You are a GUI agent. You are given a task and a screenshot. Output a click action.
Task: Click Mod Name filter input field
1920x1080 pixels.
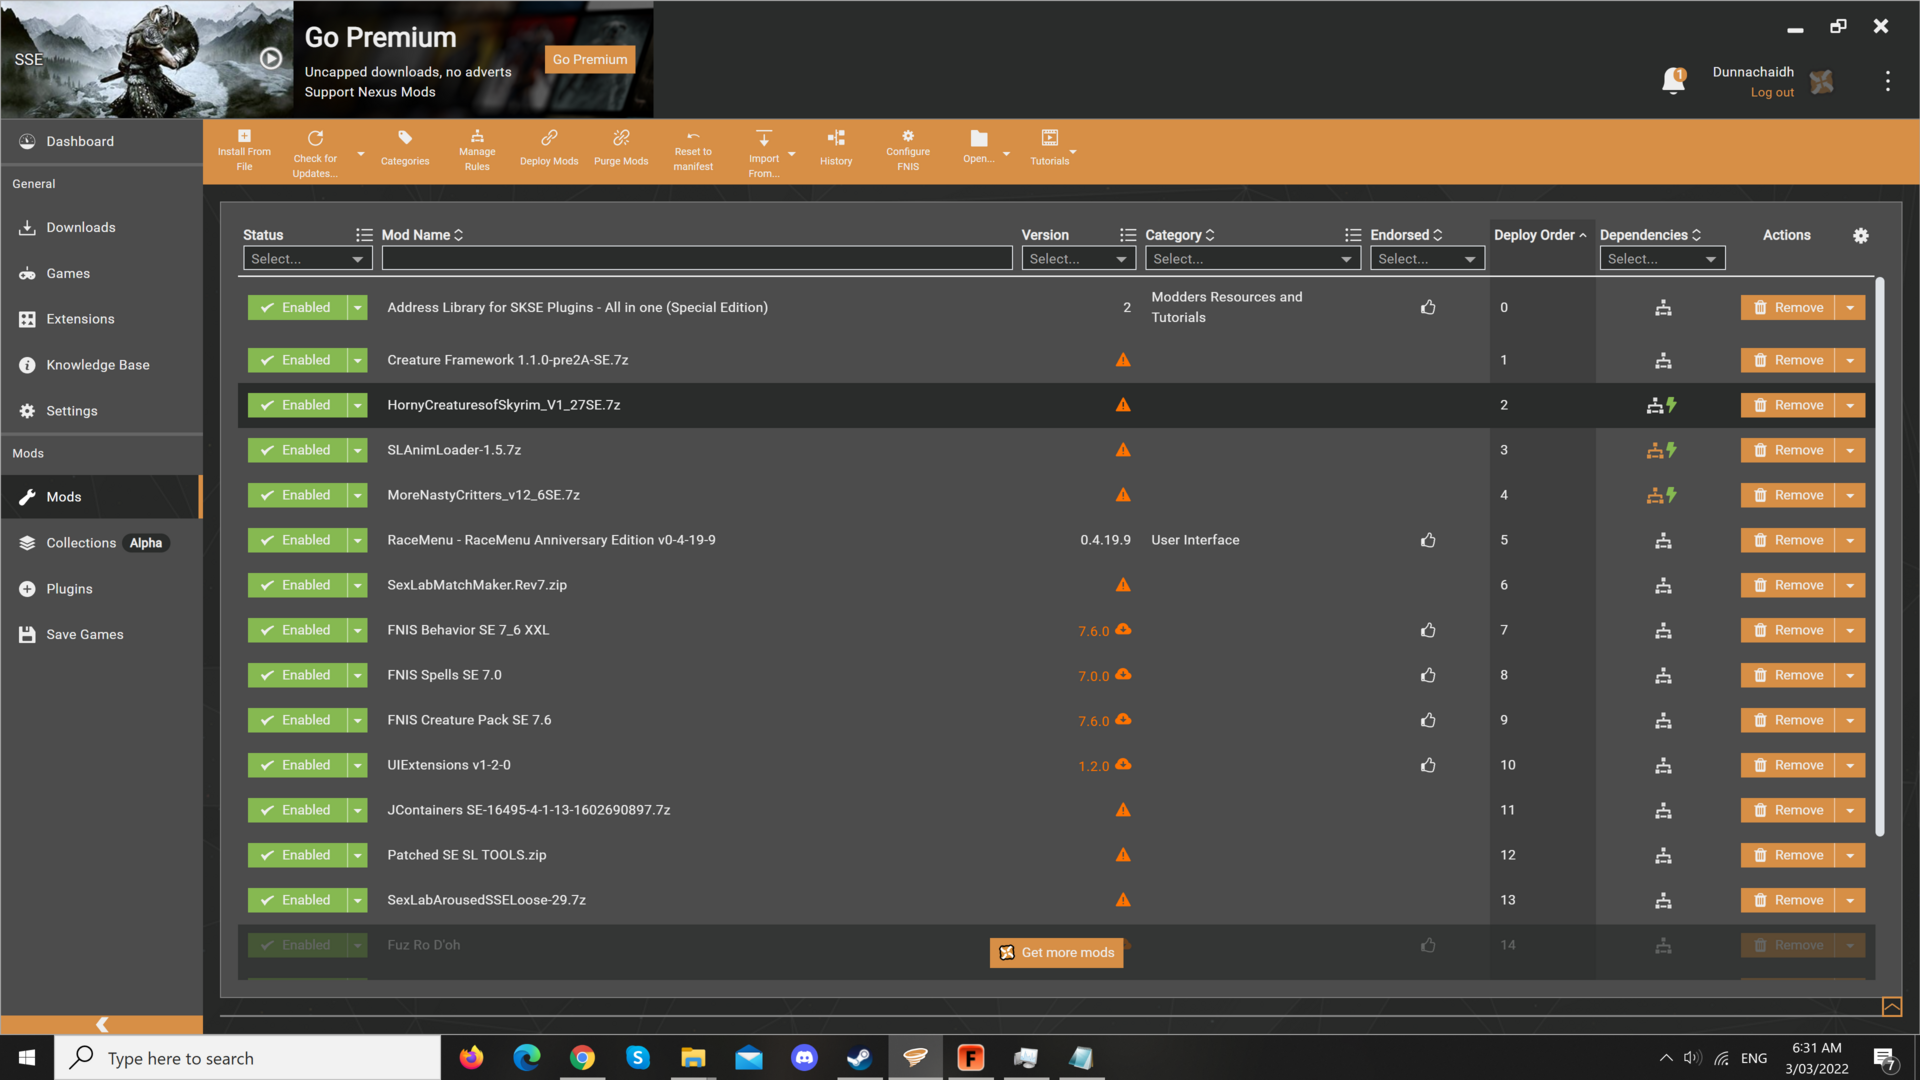(697, 259)
